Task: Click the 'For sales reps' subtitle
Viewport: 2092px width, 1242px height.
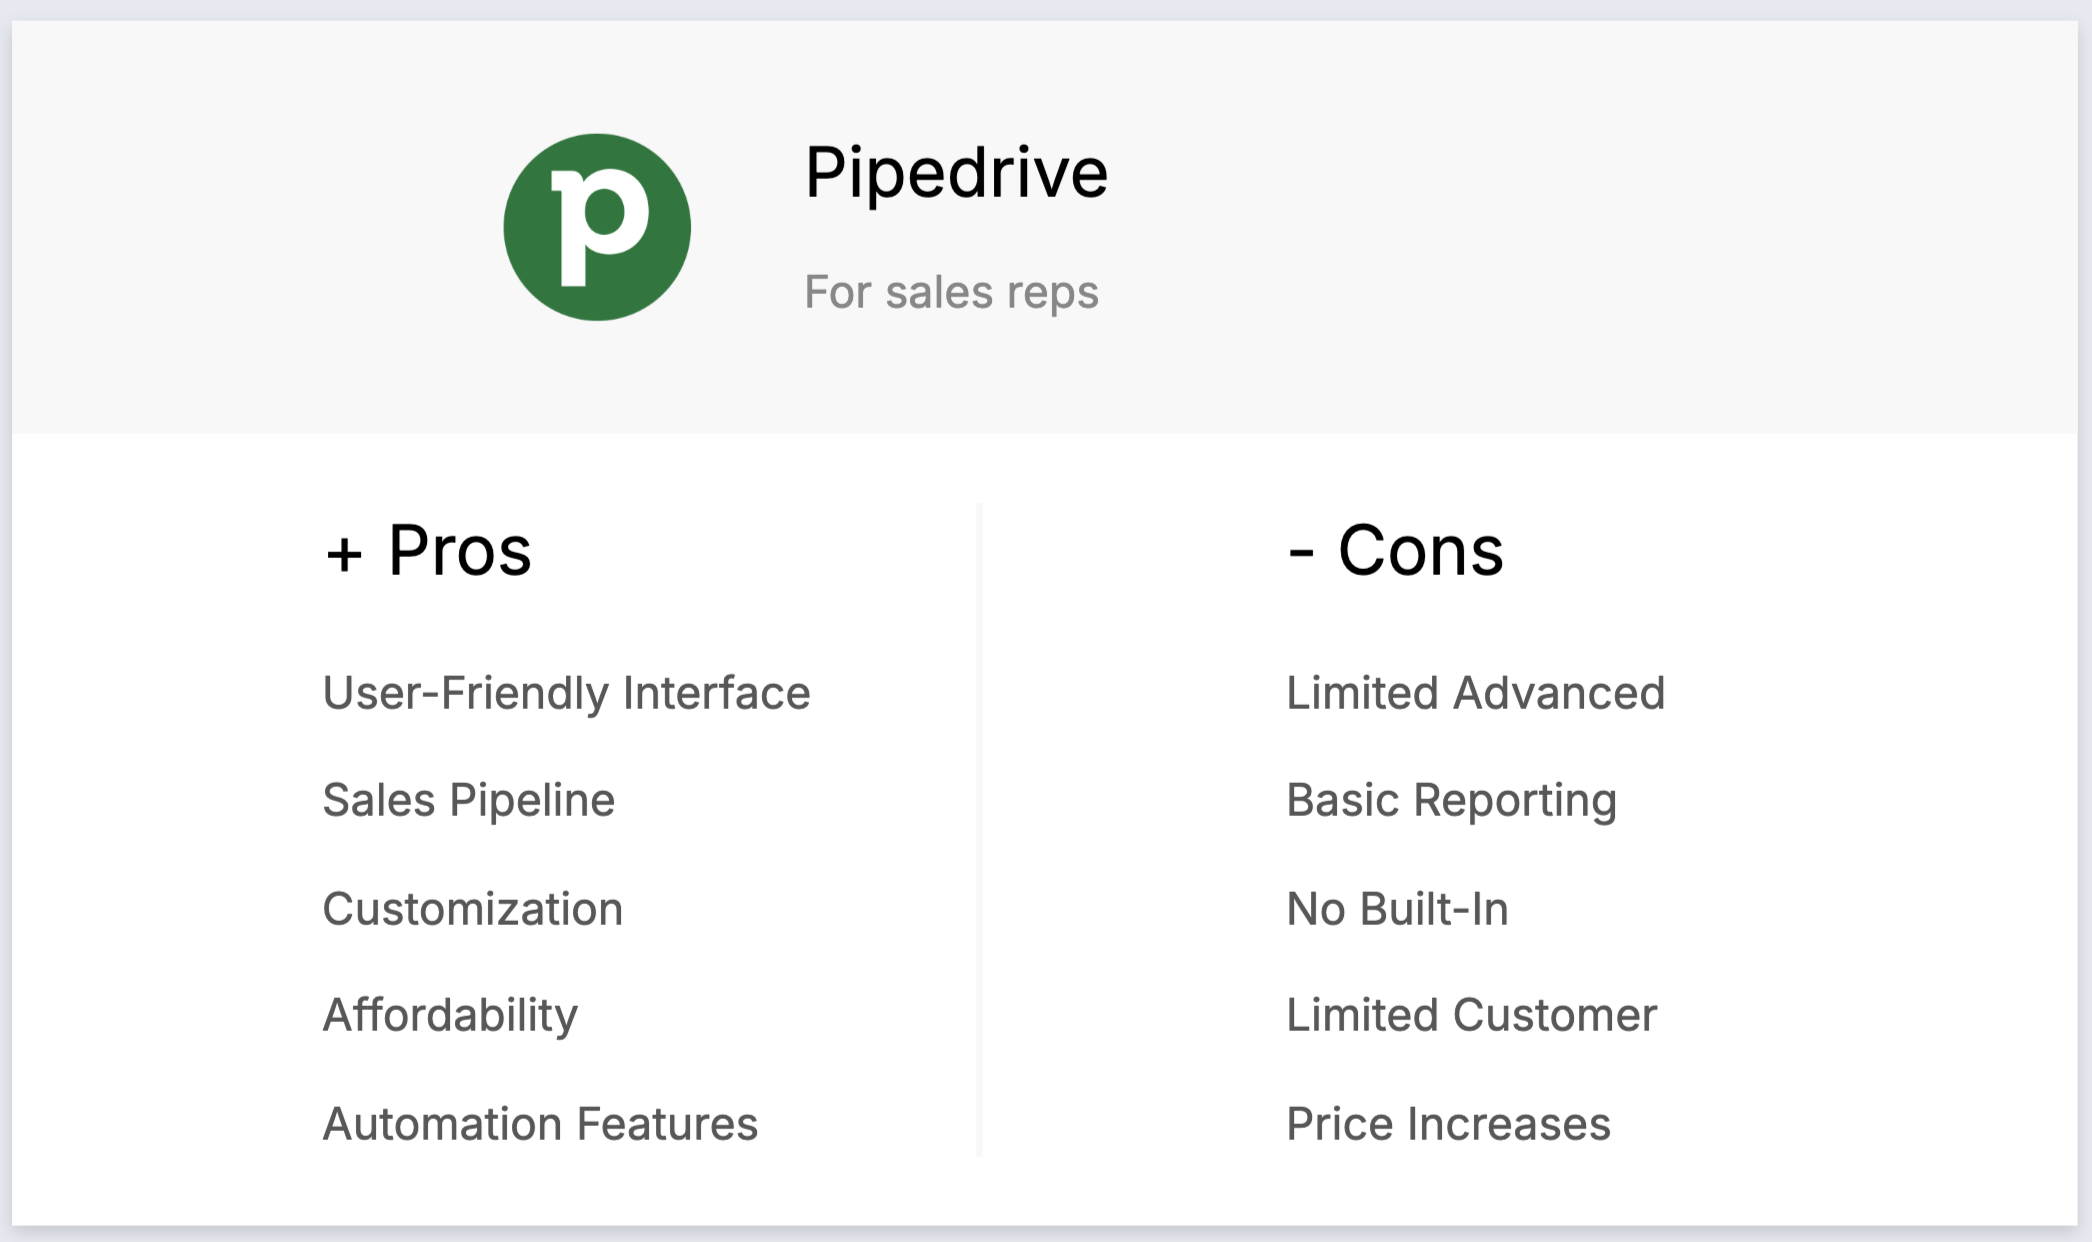Action: [951, 292]
